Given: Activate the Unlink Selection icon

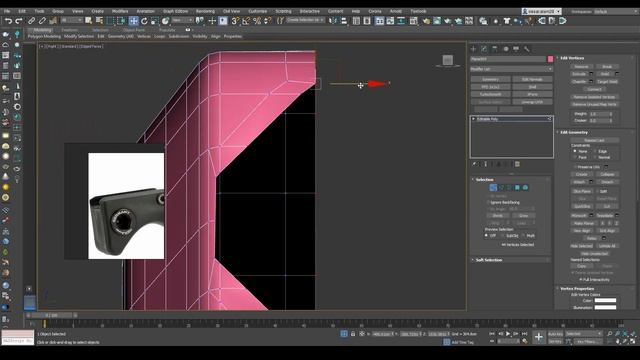Looking at the screenshot, I should (x=42, y=20).
